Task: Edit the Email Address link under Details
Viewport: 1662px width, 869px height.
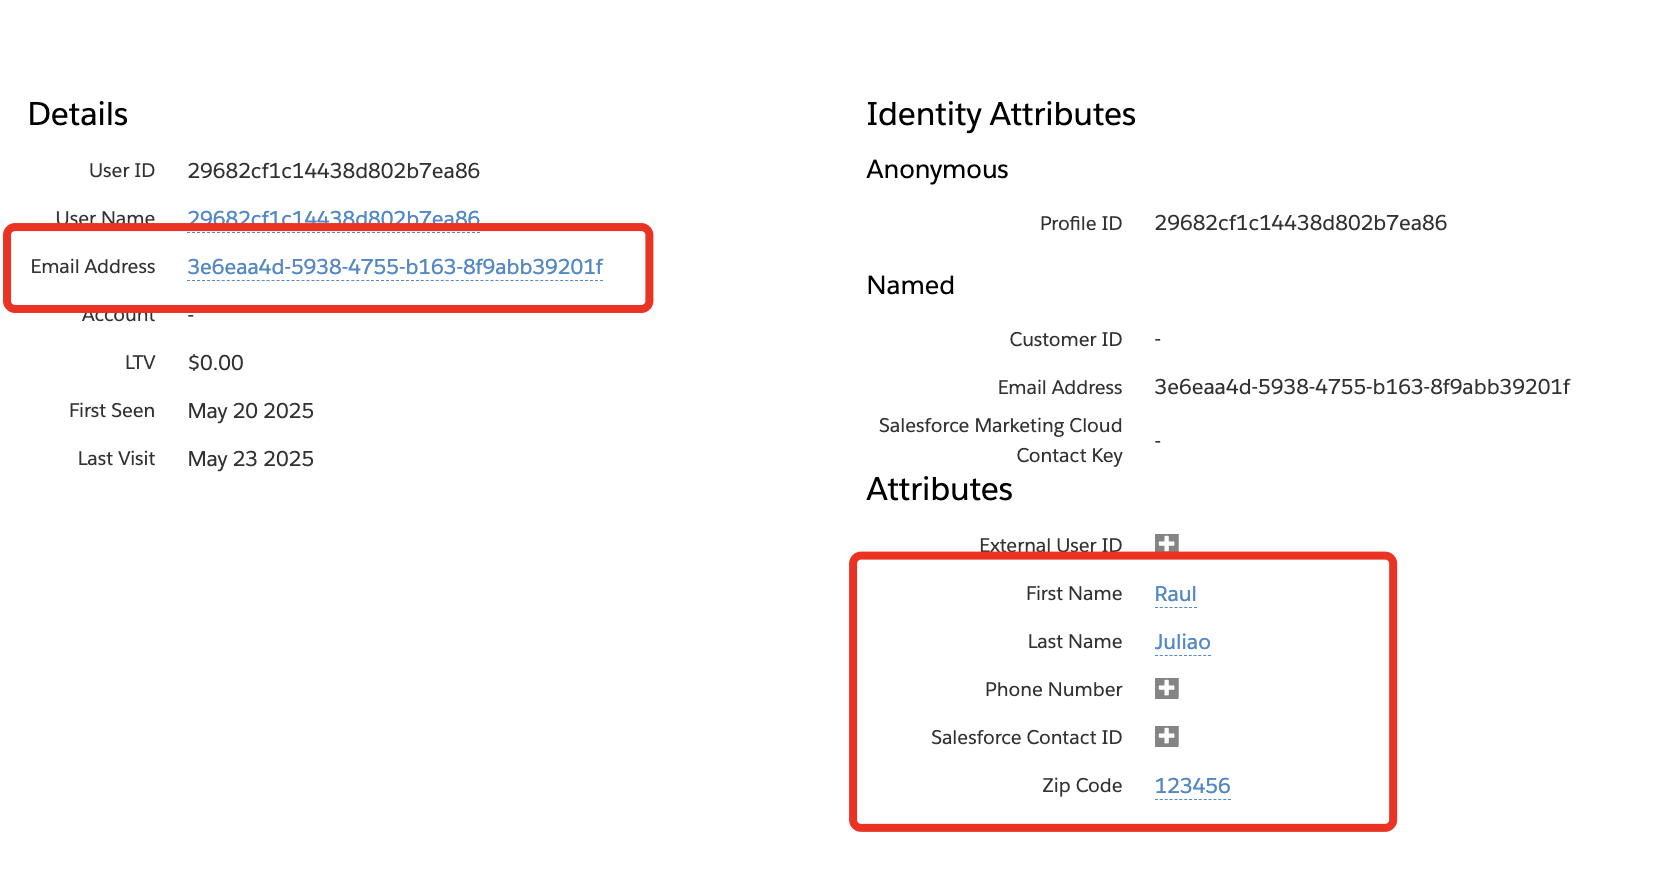Action: click(x=395, y=267)
